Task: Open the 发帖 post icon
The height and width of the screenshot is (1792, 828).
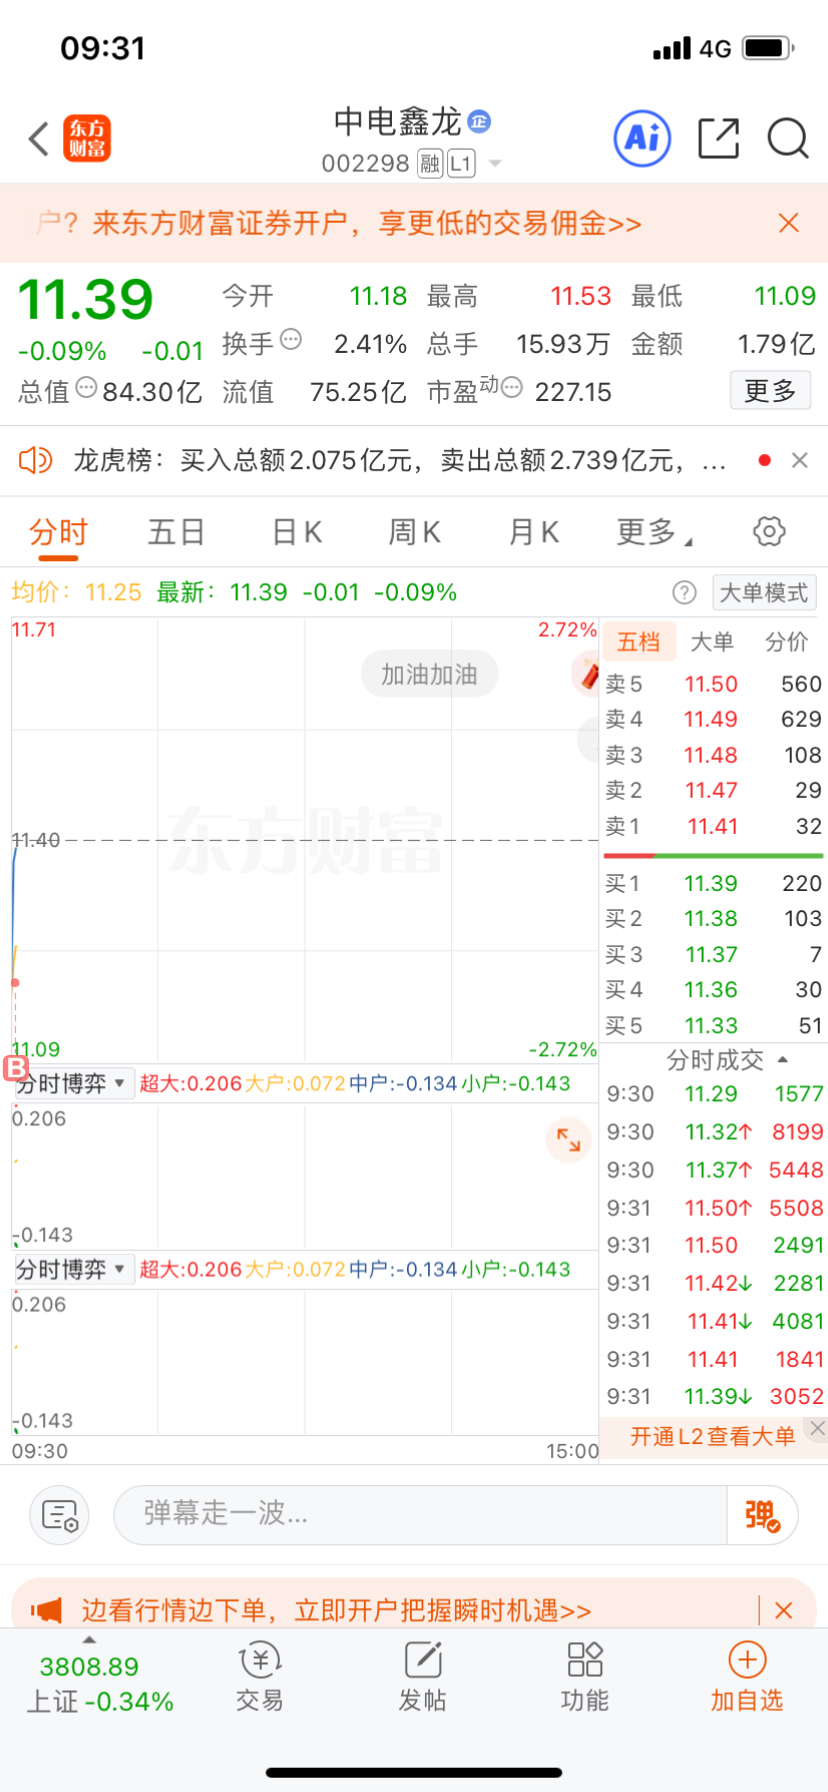Action: (x=423, y=1677)
